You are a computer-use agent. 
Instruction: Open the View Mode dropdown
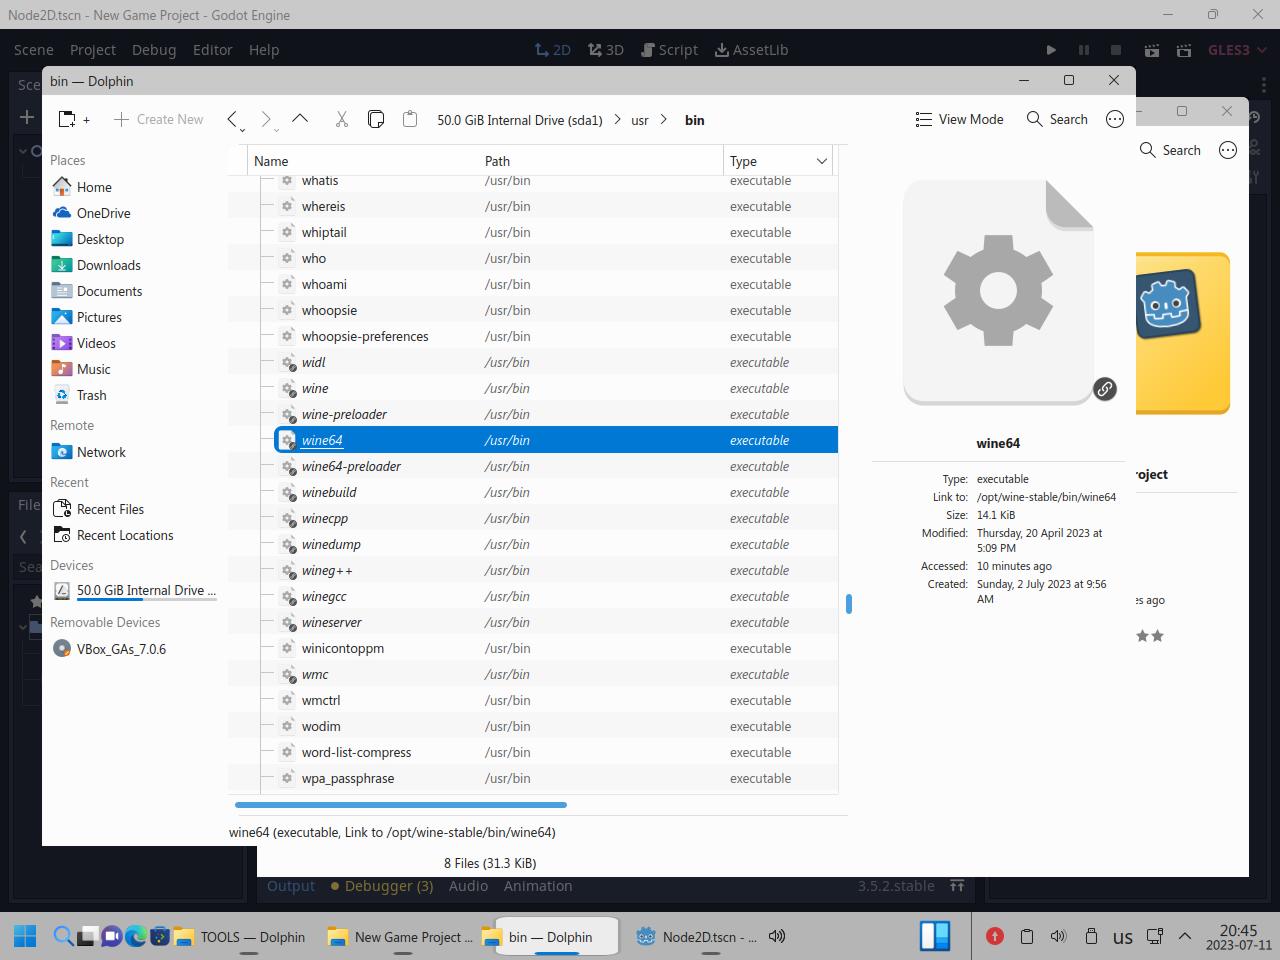pos(959,119)
